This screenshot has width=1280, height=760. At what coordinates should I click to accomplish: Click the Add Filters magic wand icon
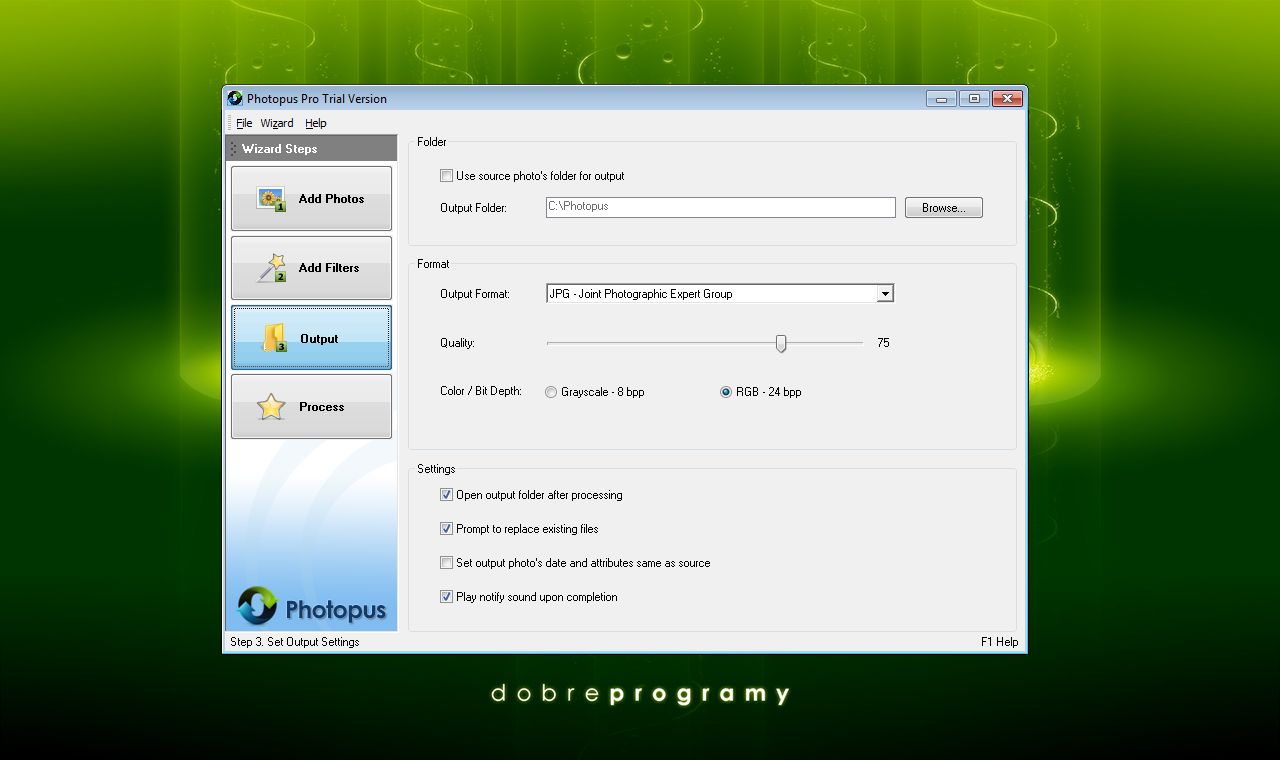271,268
